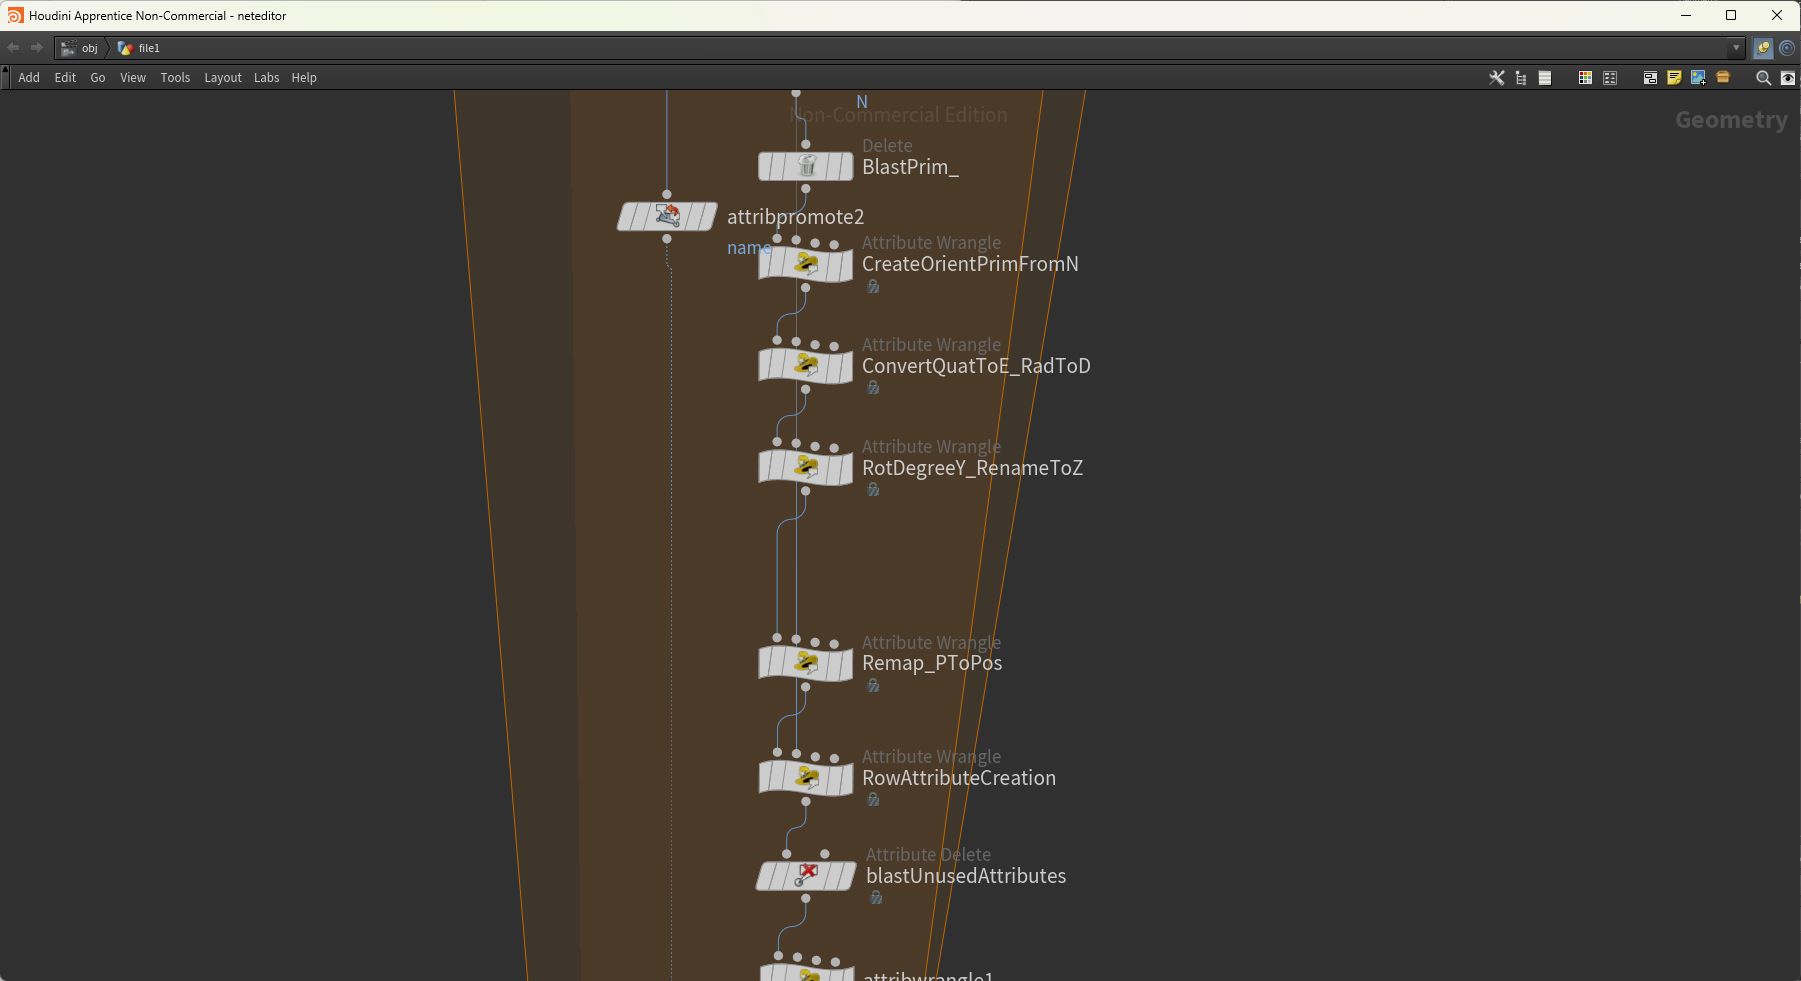
Task: Select the file1 path segment
Action: coord(139,48)
